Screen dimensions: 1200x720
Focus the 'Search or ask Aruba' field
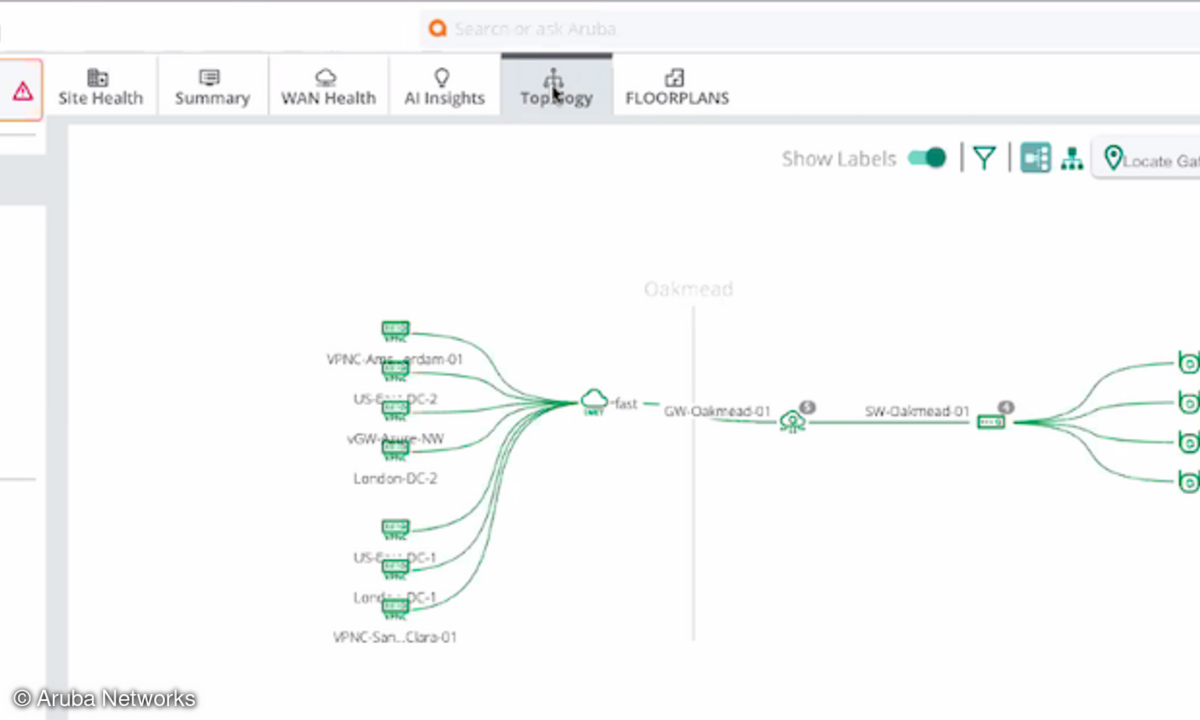(810, 28)
